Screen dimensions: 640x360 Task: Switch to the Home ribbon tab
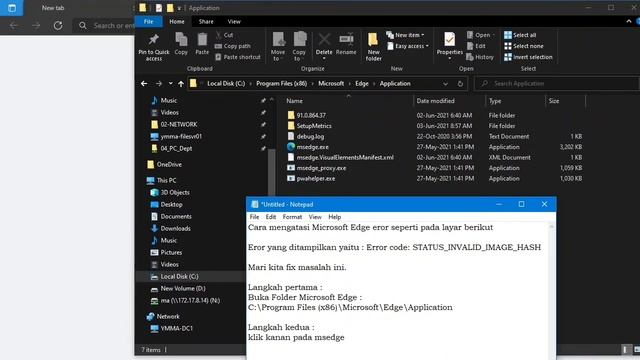click(177, 22)
